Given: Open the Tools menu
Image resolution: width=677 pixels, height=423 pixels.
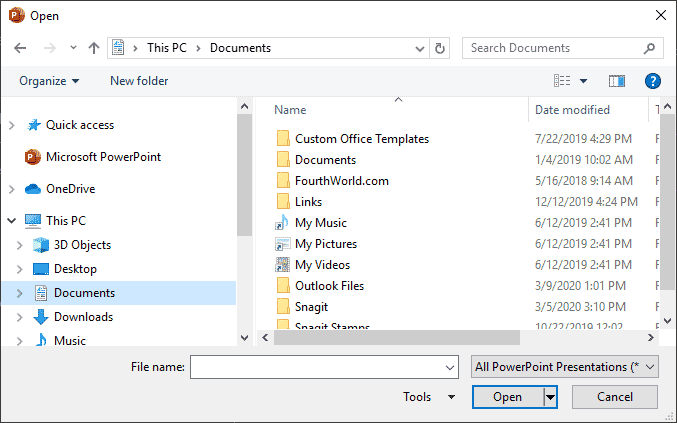Looking at the screenshot, I should [x=429, y=397].
